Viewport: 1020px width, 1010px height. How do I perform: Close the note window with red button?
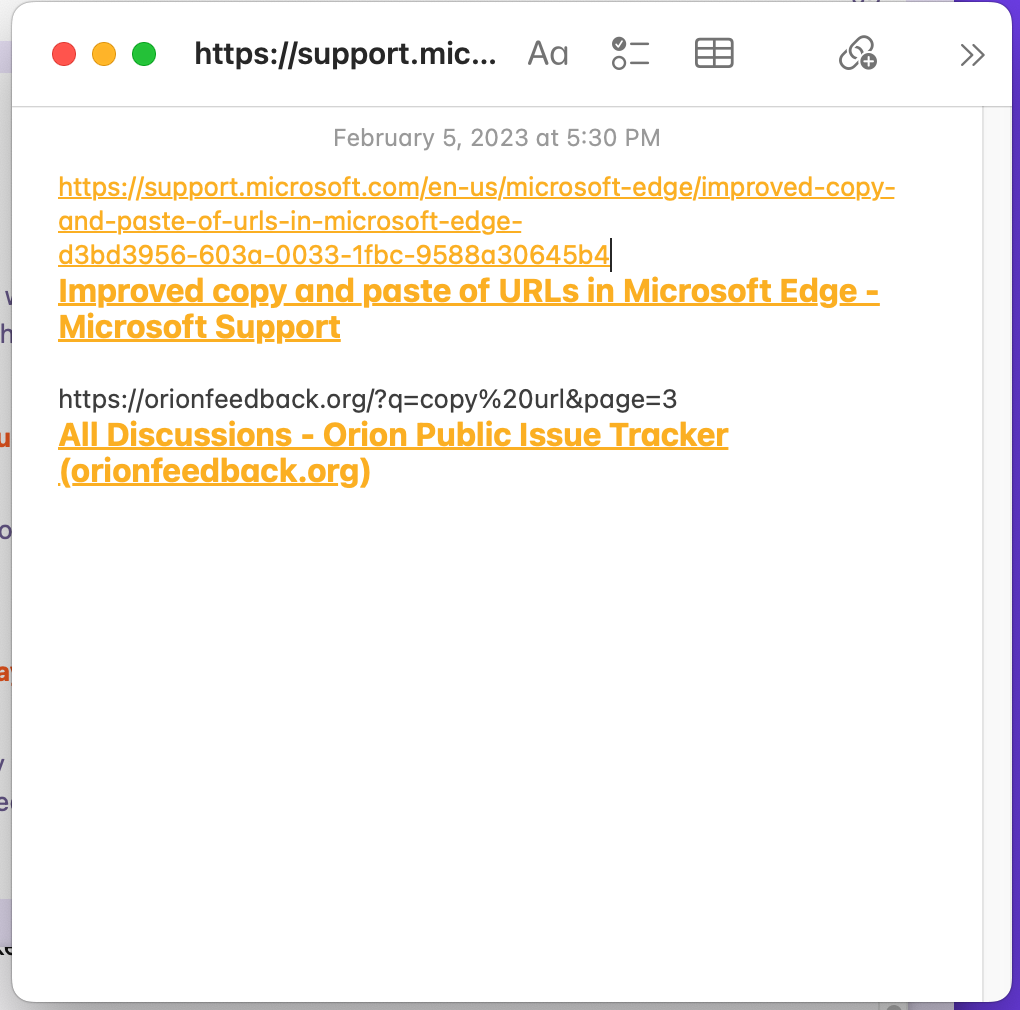pyautogui.click(x=64, y=54)
